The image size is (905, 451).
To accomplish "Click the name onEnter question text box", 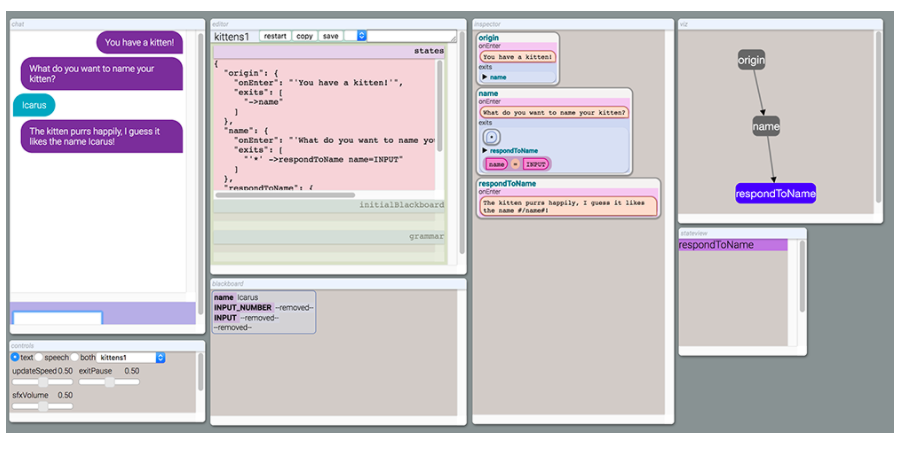I will [554, 112].
